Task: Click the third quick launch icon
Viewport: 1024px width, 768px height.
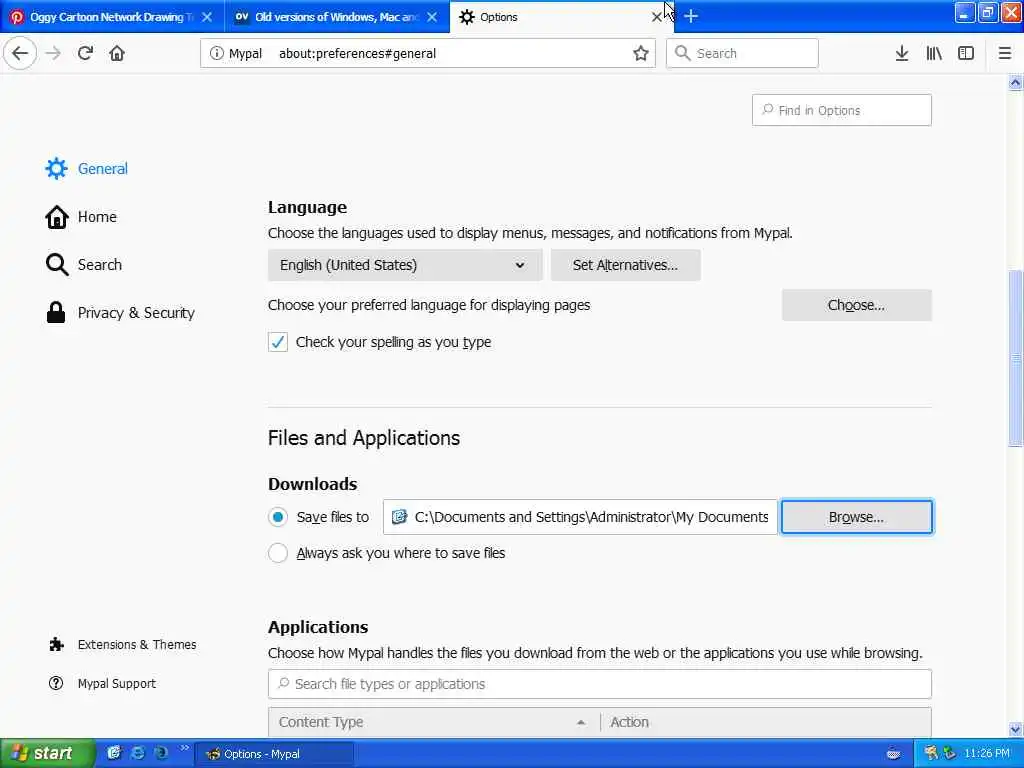Action: [x=161, y=753]
